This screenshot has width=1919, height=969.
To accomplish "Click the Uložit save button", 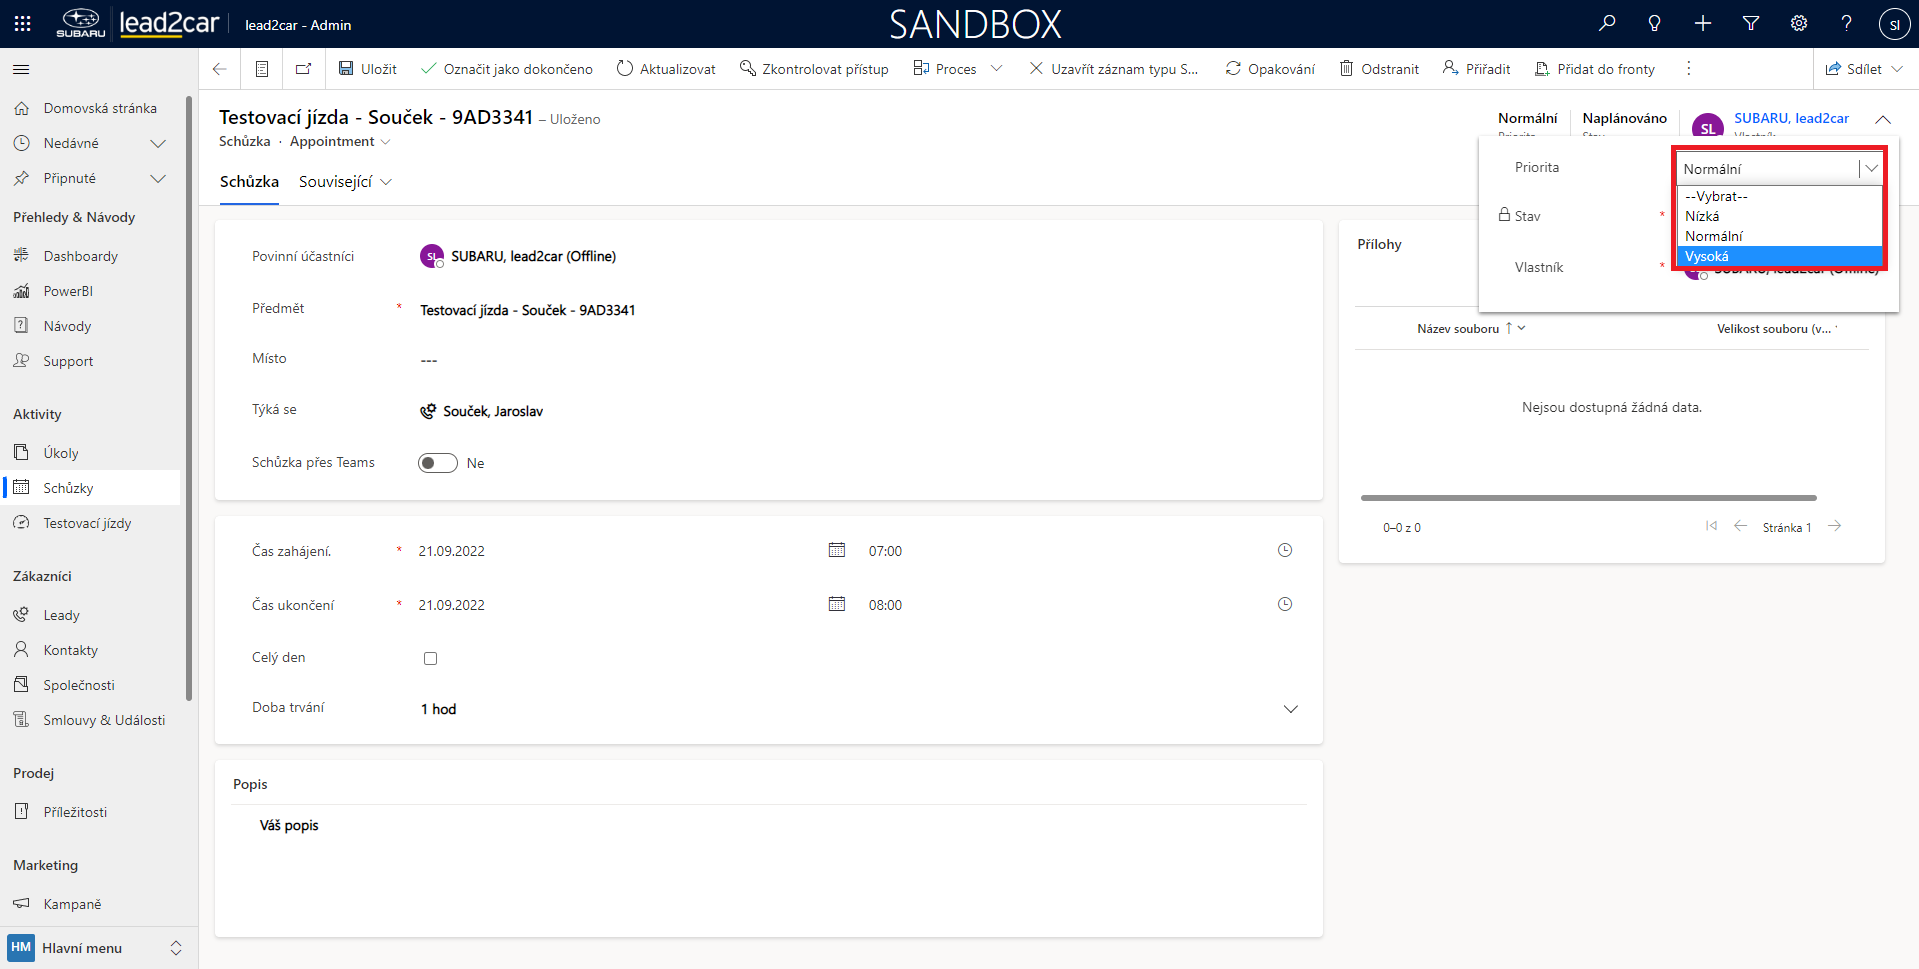I will (368, 69).
